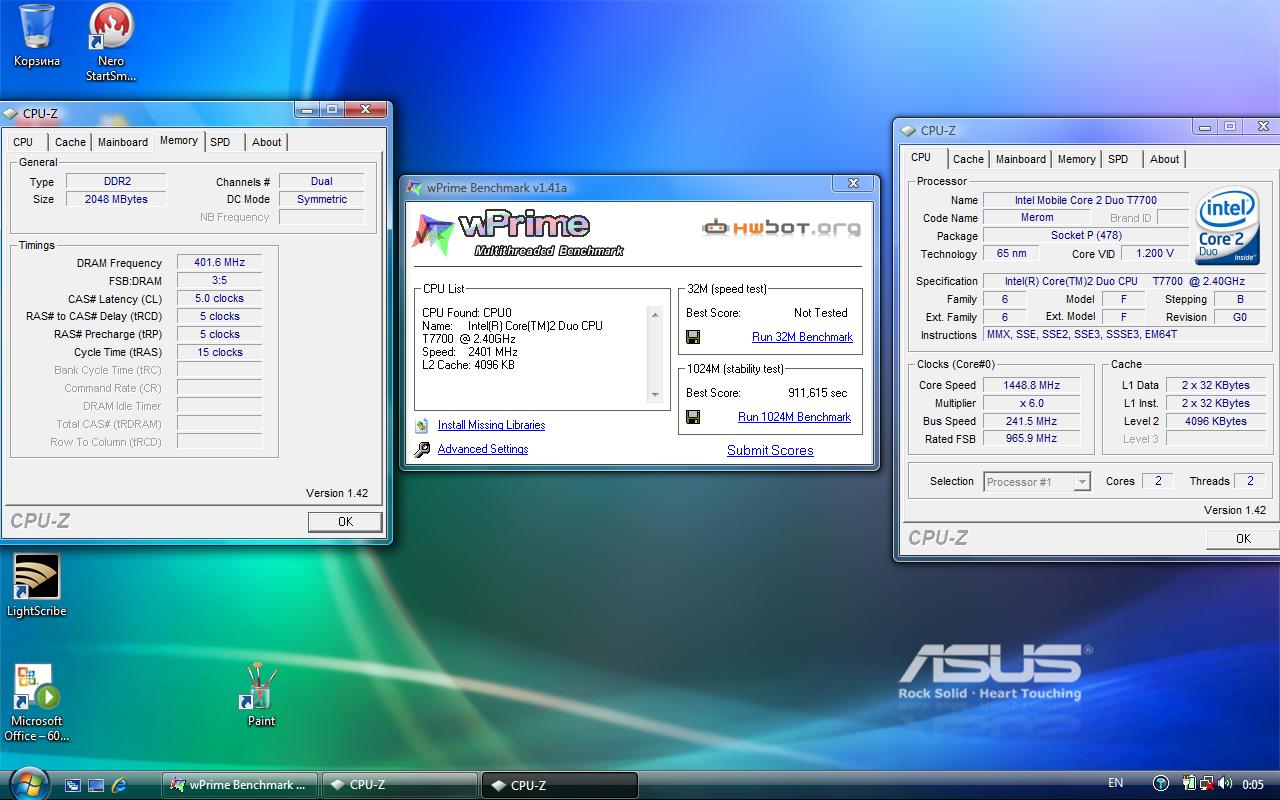
Task: Click the Cycle Time value 15 clocks
Action: (x=219, y=352)
